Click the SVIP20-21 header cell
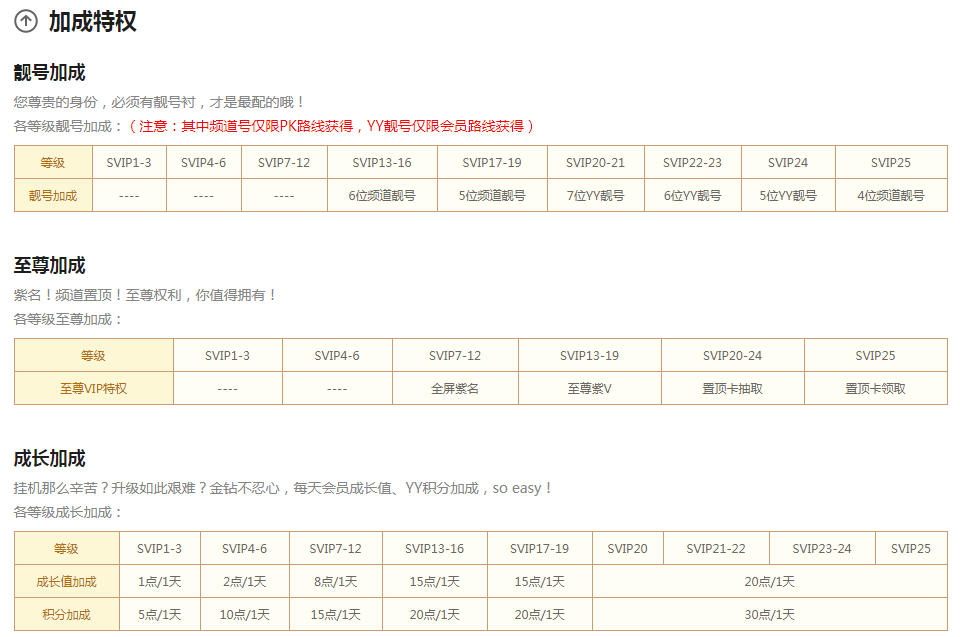 coord(595,162)
